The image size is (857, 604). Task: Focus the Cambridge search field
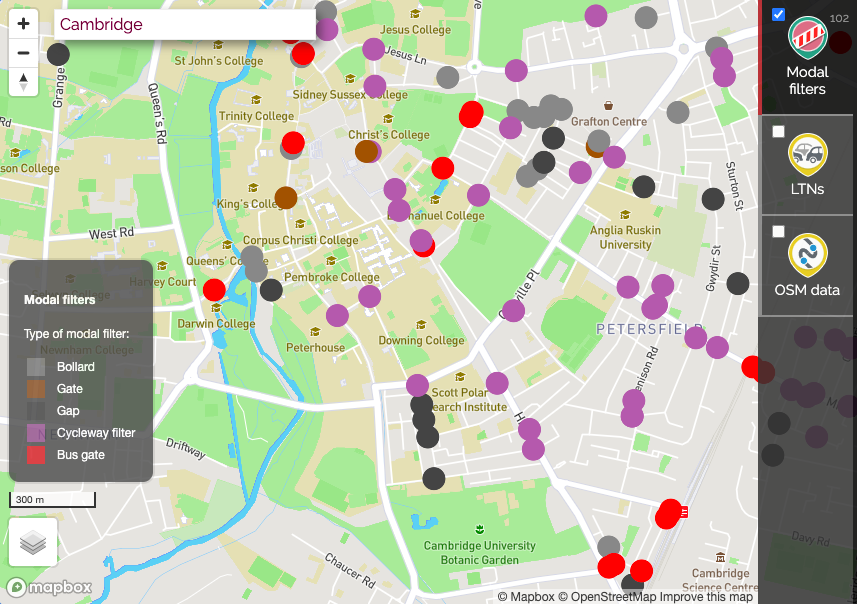pyautogui.click(x=185, y=24)
